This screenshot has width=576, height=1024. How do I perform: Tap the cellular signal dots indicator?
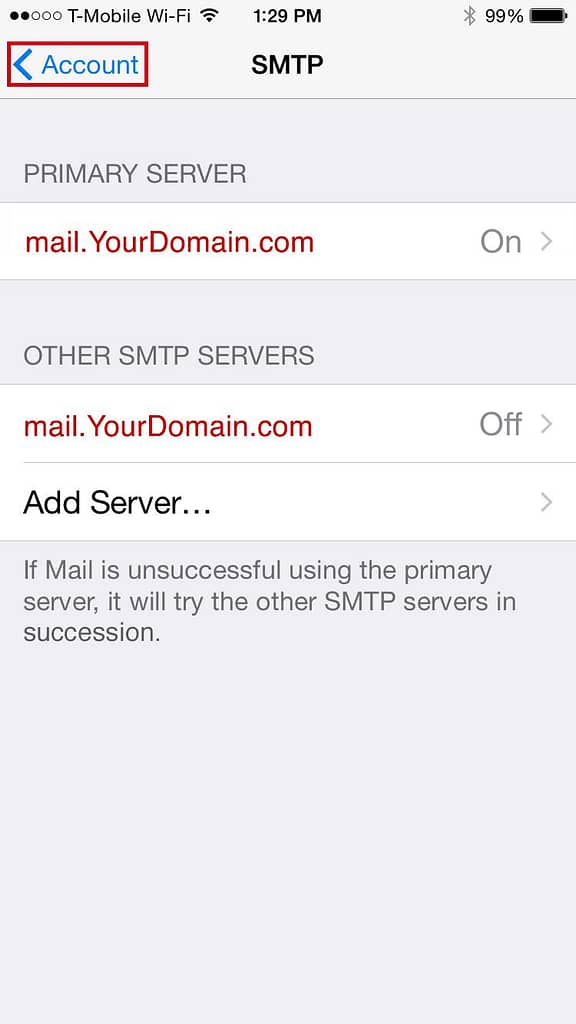pos(36,16)
